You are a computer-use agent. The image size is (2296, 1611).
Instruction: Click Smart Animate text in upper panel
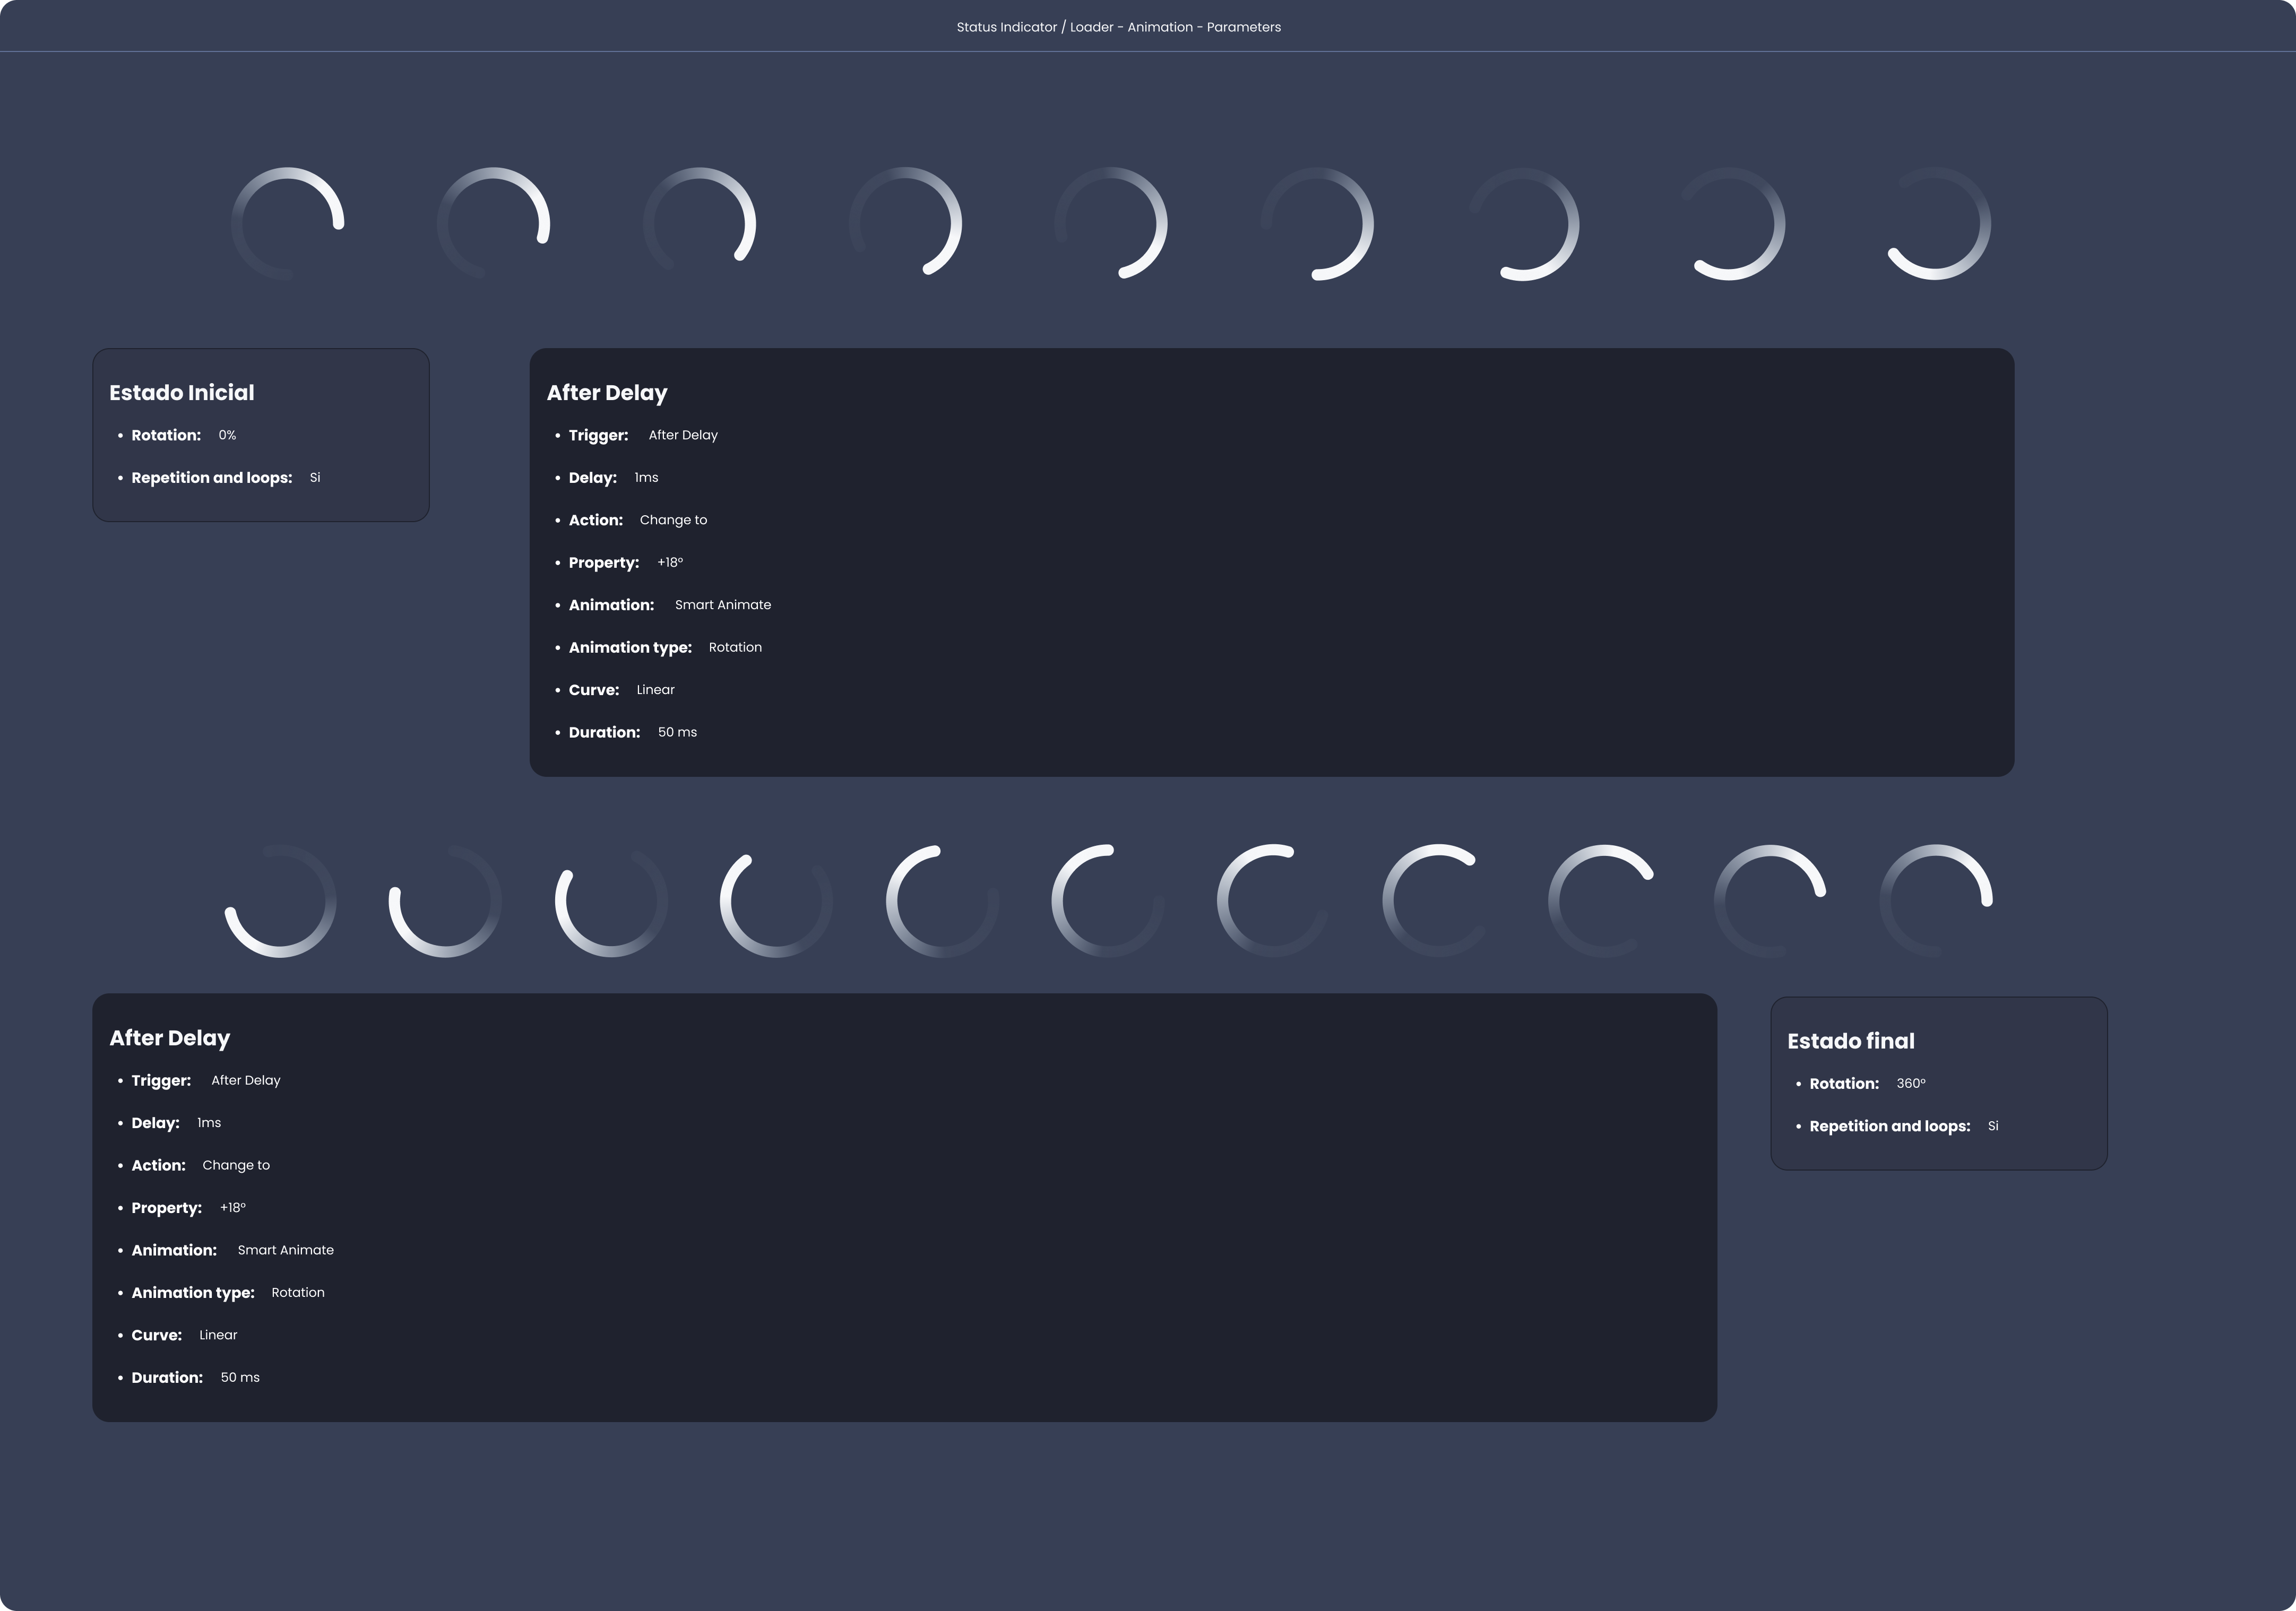722,605
